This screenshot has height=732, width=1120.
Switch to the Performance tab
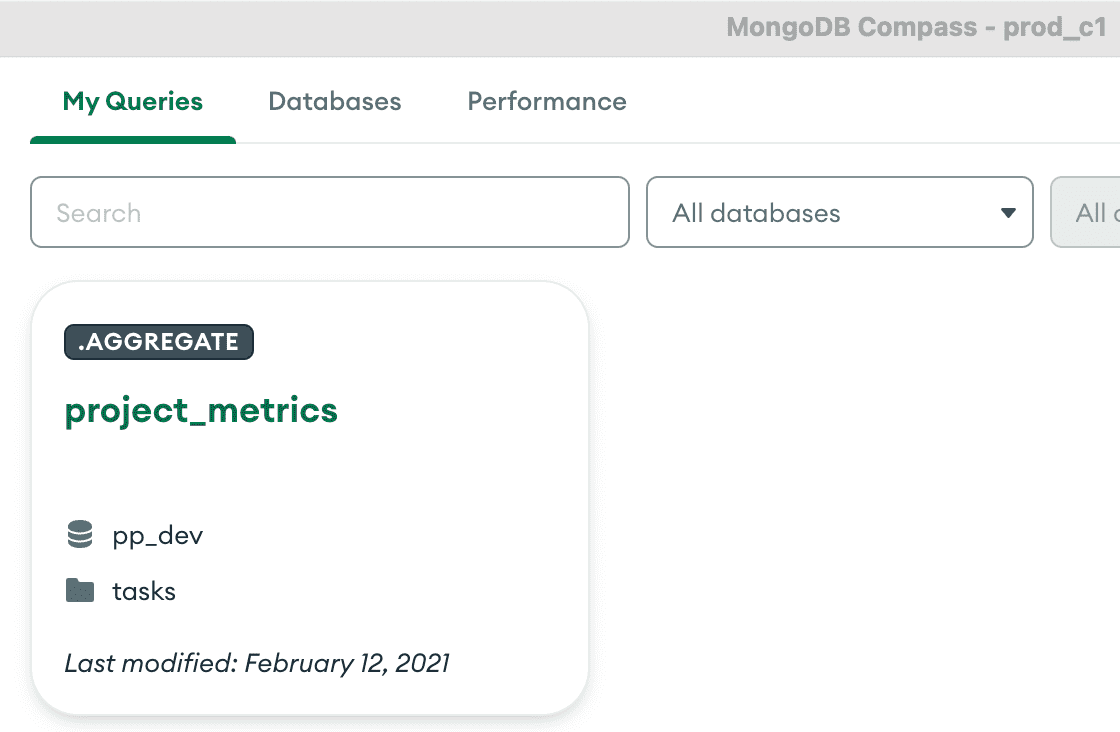[546, 101]
